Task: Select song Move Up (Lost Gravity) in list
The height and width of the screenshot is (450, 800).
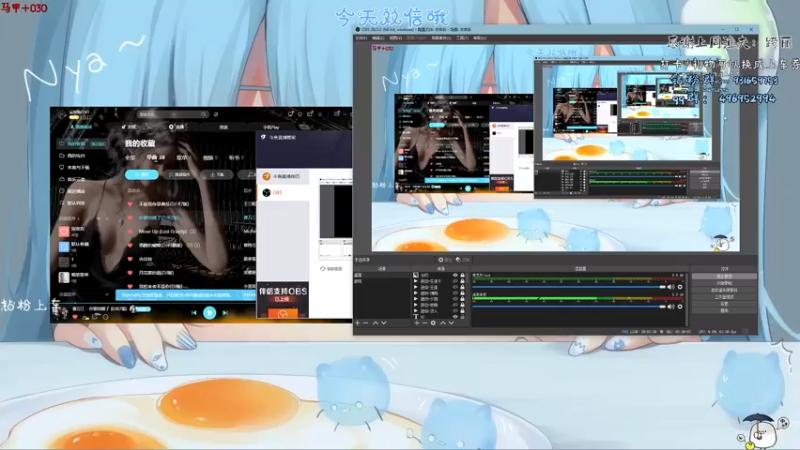Action: (x=163, y=231)
